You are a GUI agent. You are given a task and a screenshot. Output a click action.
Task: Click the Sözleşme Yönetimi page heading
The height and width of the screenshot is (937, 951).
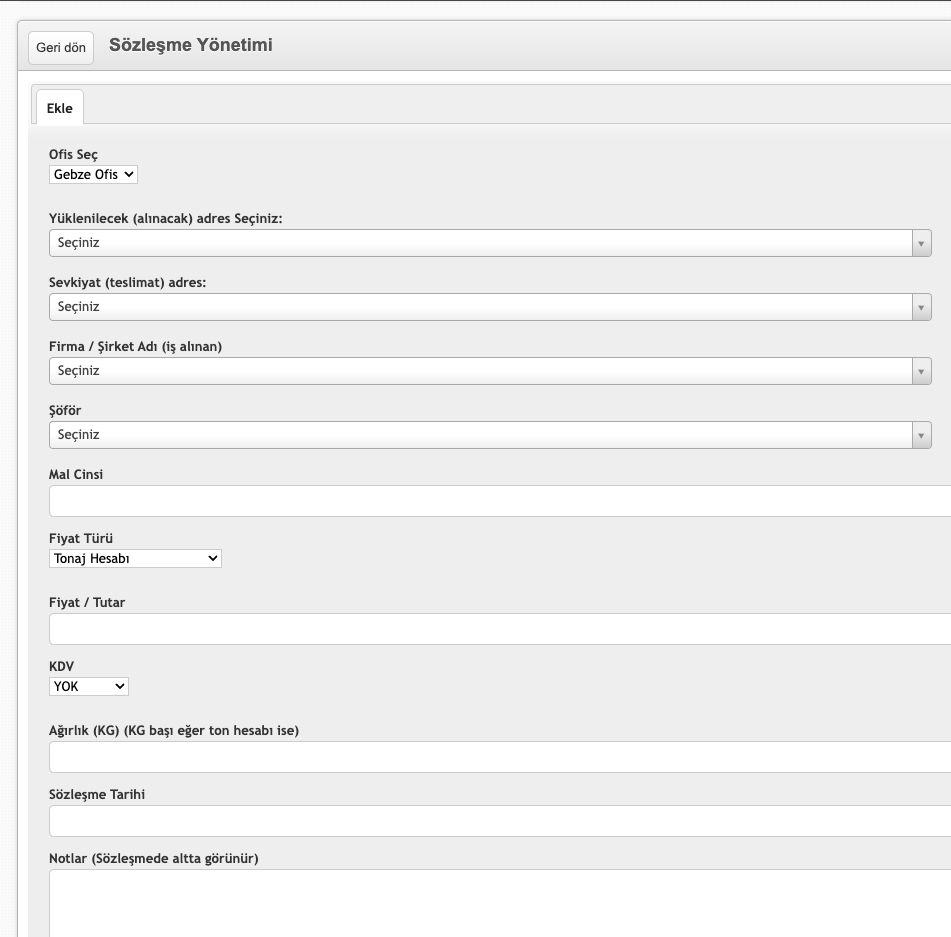click(x=190, y=45)
